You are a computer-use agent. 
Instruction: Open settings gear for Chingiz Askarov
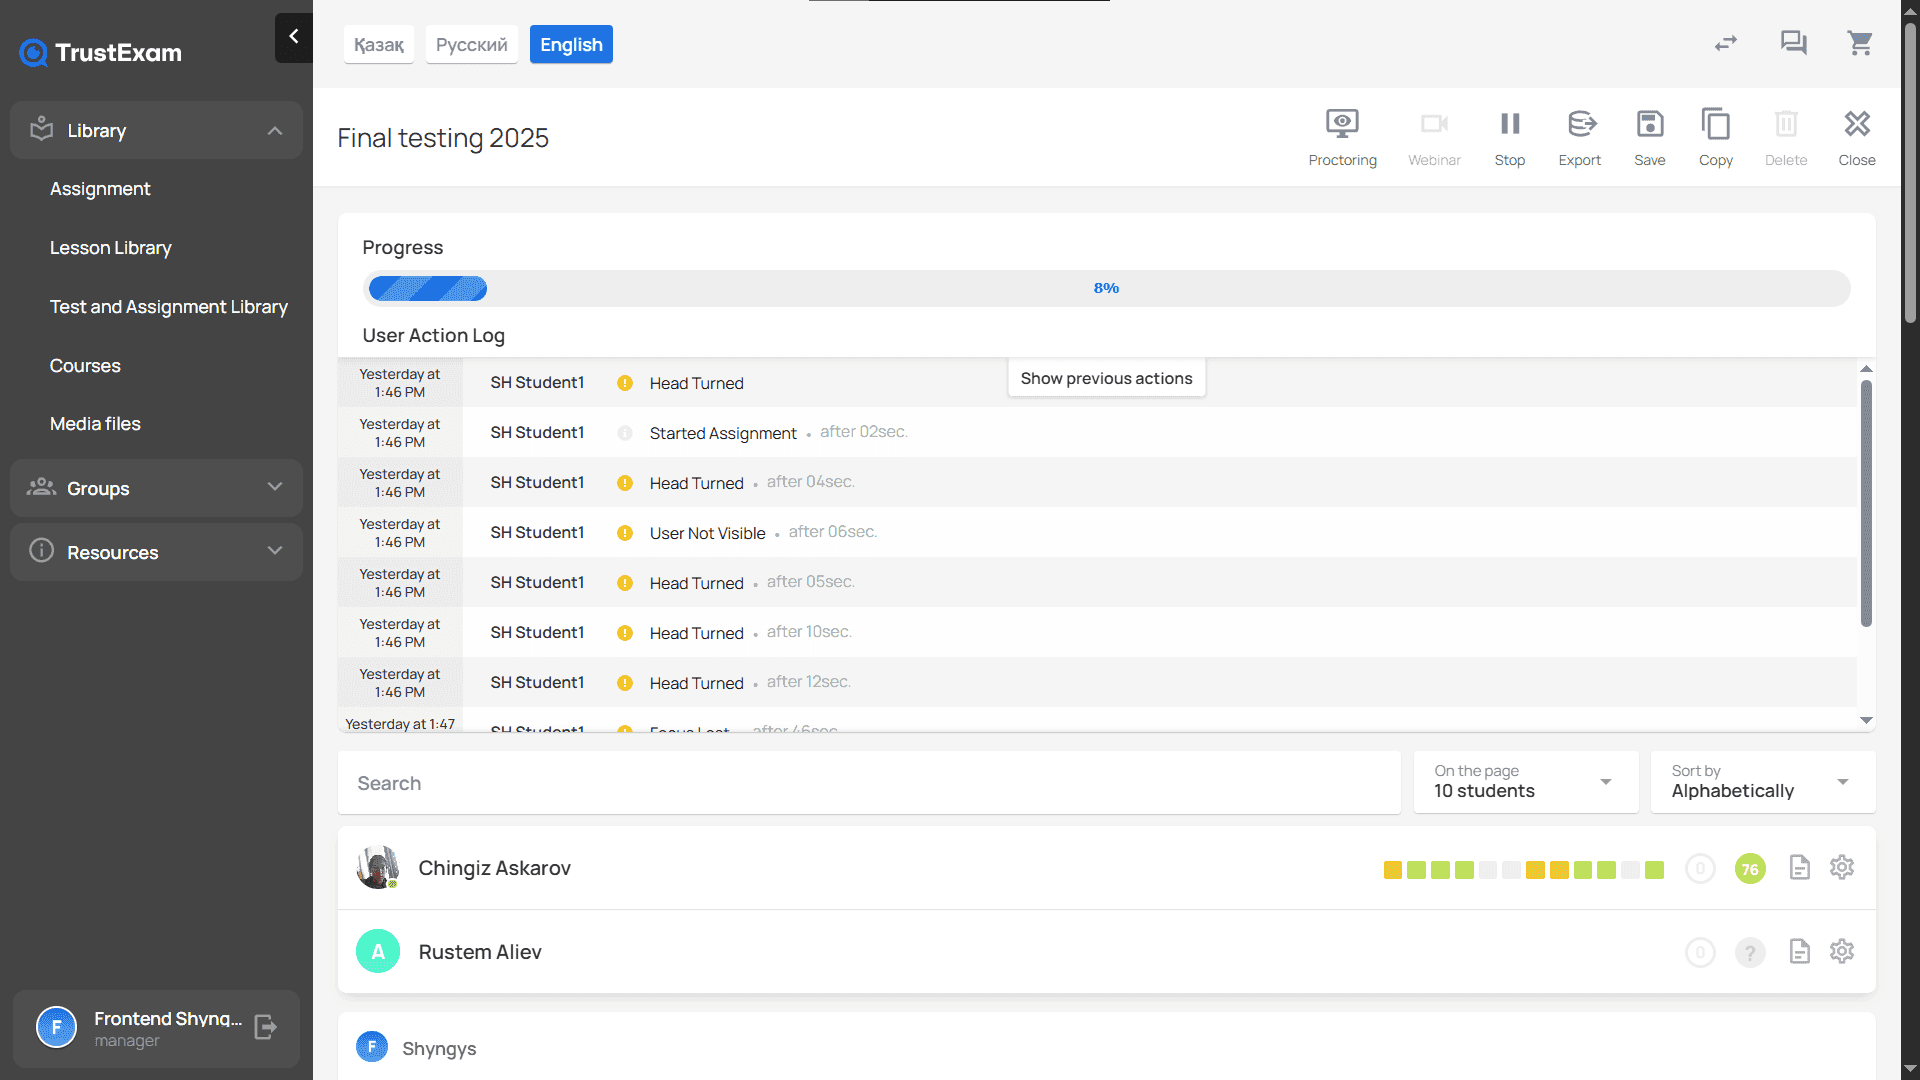[1842, 868]
